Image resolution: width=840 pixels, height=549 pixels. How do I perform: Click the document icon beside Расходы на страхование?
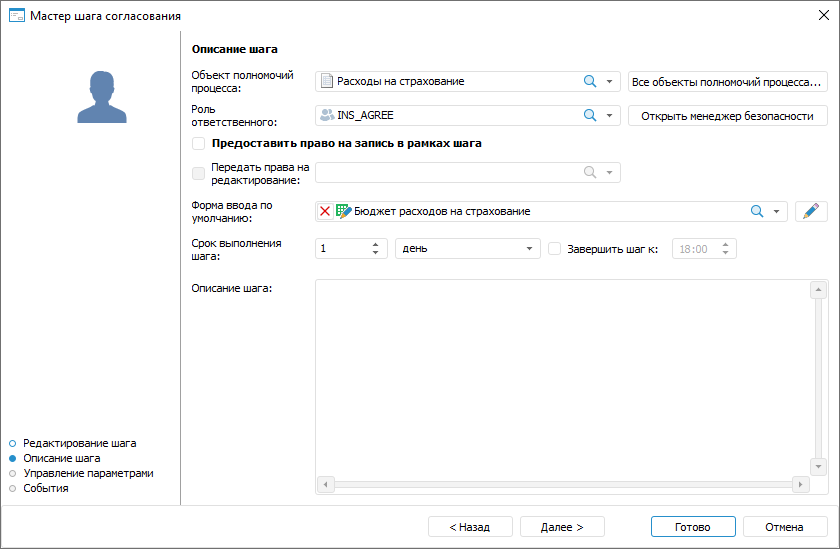pyautogui.click(x=326, y=81)
